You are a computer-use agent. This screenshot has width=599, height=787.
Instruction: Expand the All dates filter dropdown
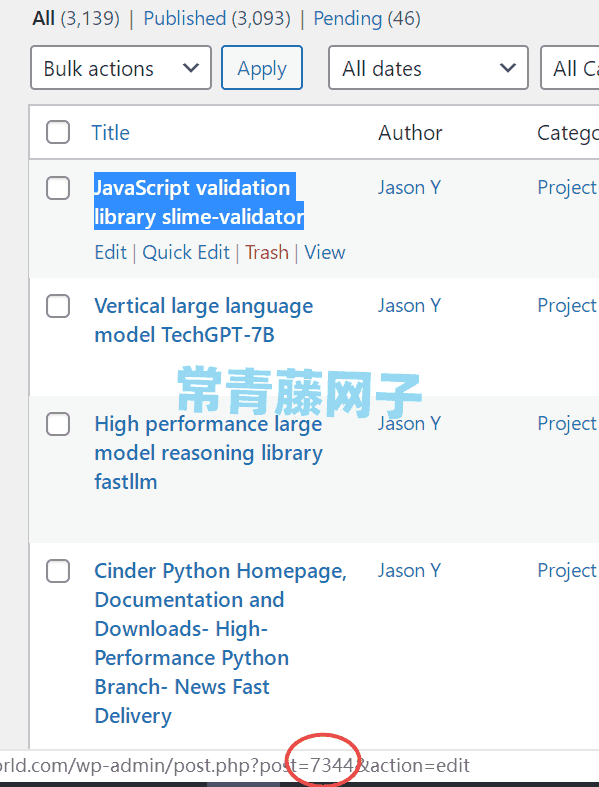click(428, 68)
